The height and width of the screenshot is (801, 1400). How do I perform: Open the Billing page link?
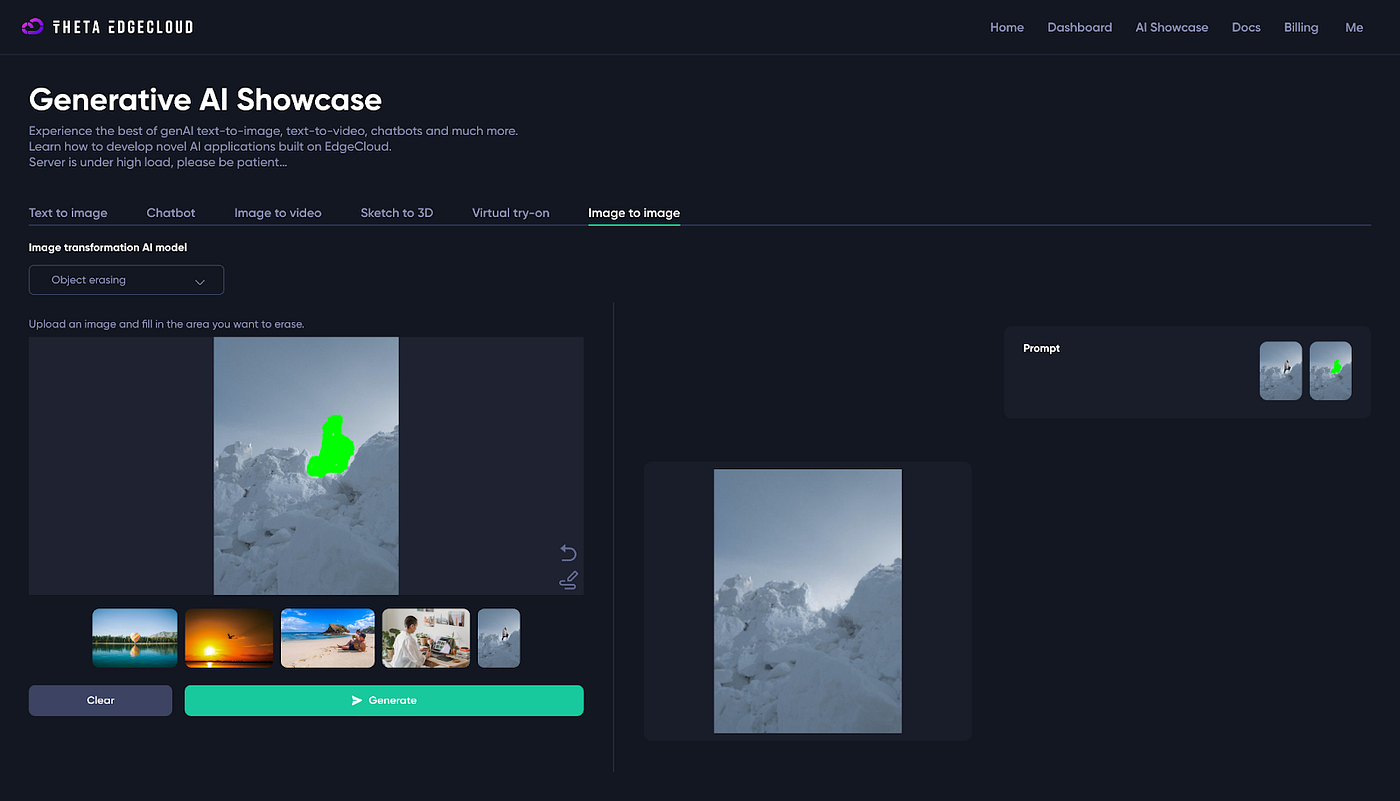pos(1301,28)
